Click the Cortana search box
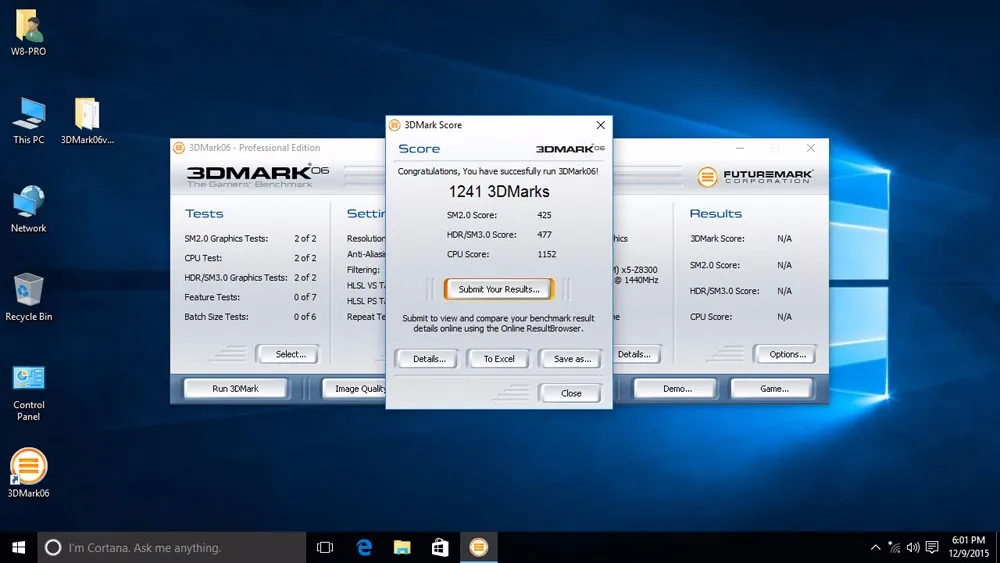The width and height of the screenshot is (1000, 563). pos(172,548)
